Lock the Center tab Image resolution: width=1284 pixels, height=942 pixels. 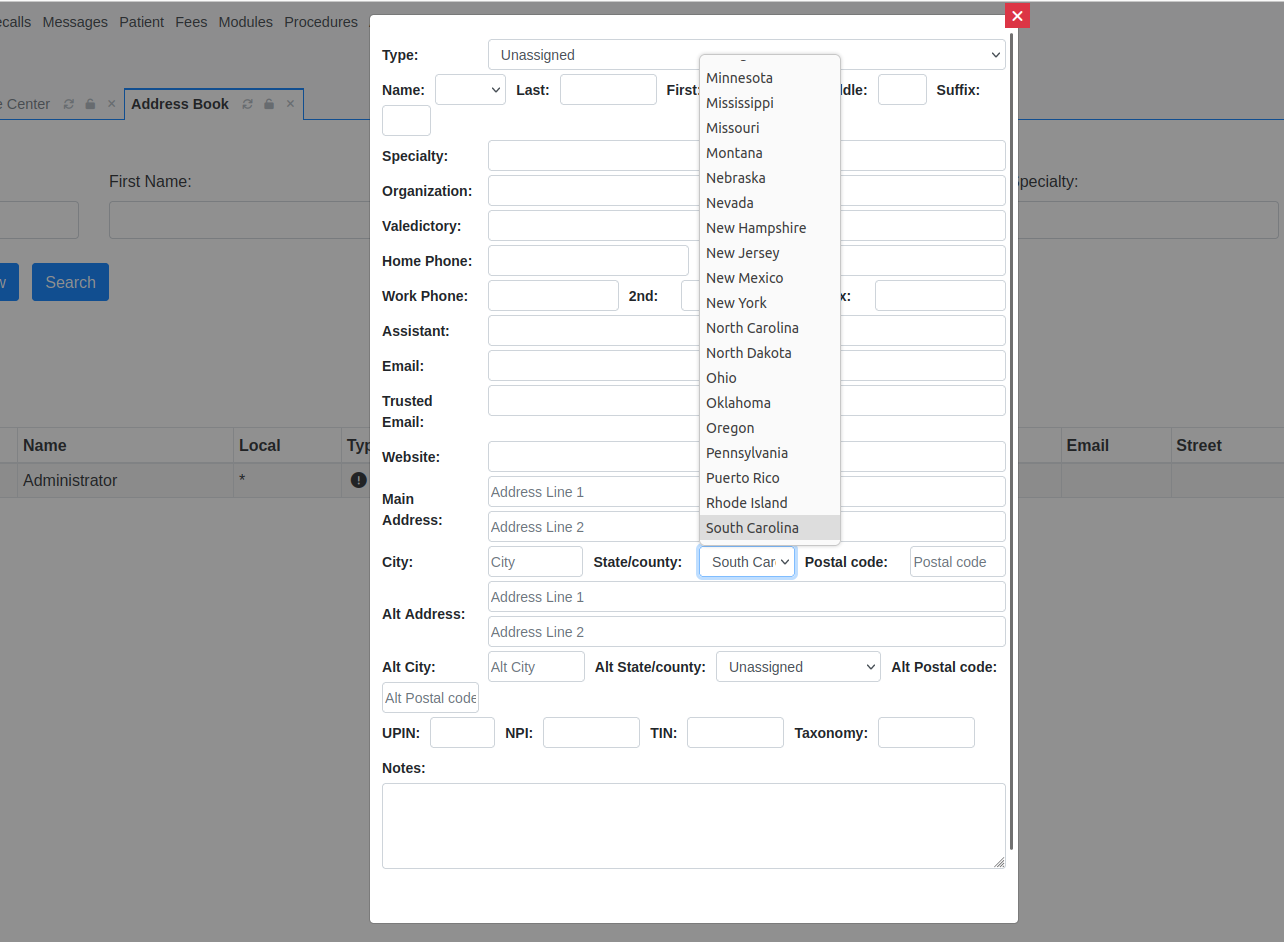click(88, 104)
